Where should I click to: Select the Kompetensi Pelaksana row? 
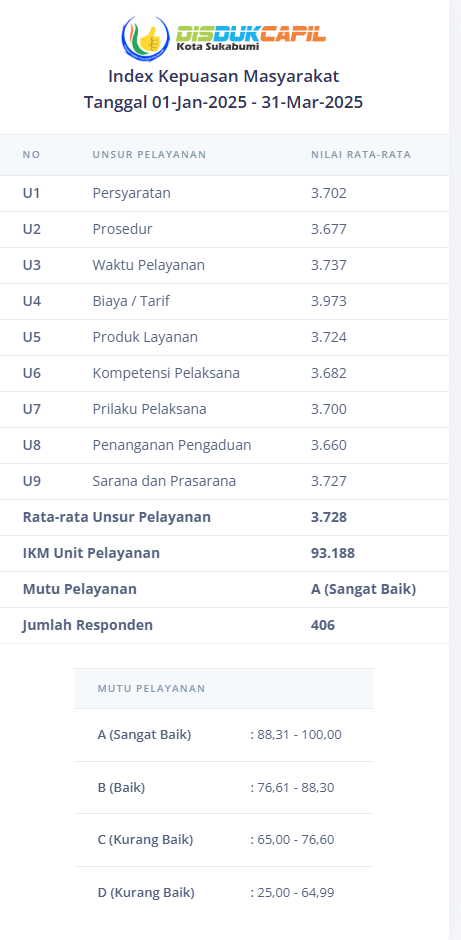coord(224,373)
